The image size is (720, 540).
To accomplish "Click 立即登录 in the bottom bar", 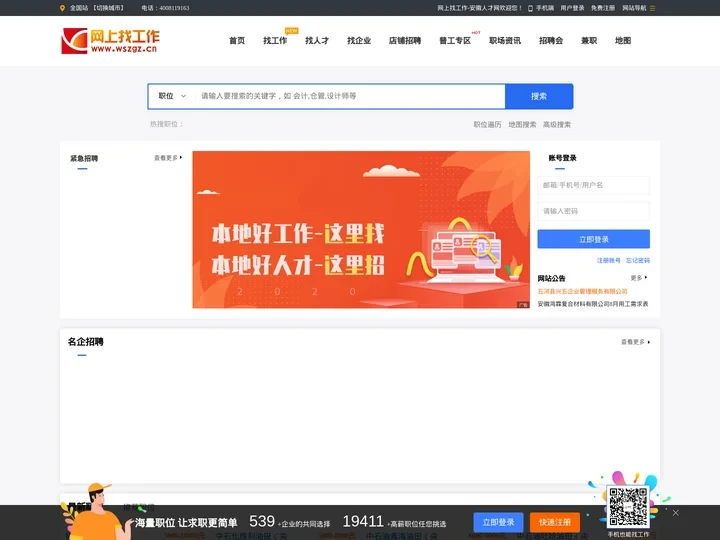I will pos(498,523).
